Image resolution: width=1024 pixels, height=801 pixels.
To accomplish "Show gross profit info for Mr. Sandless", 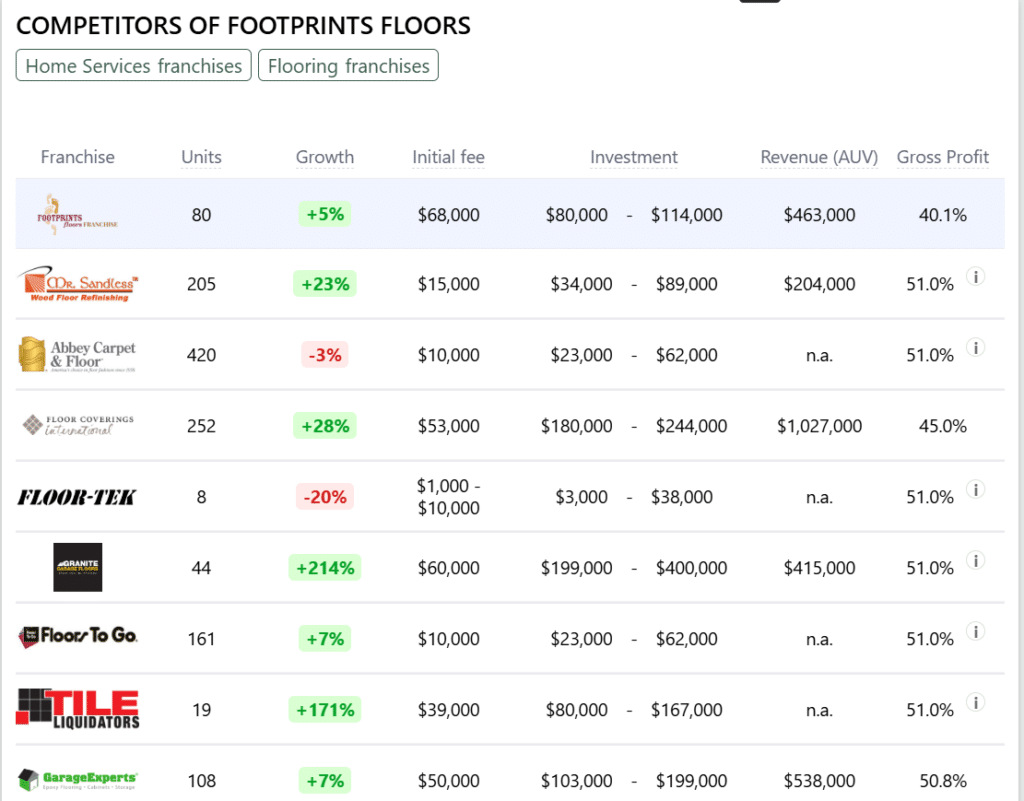I will [x=976, y=277].
